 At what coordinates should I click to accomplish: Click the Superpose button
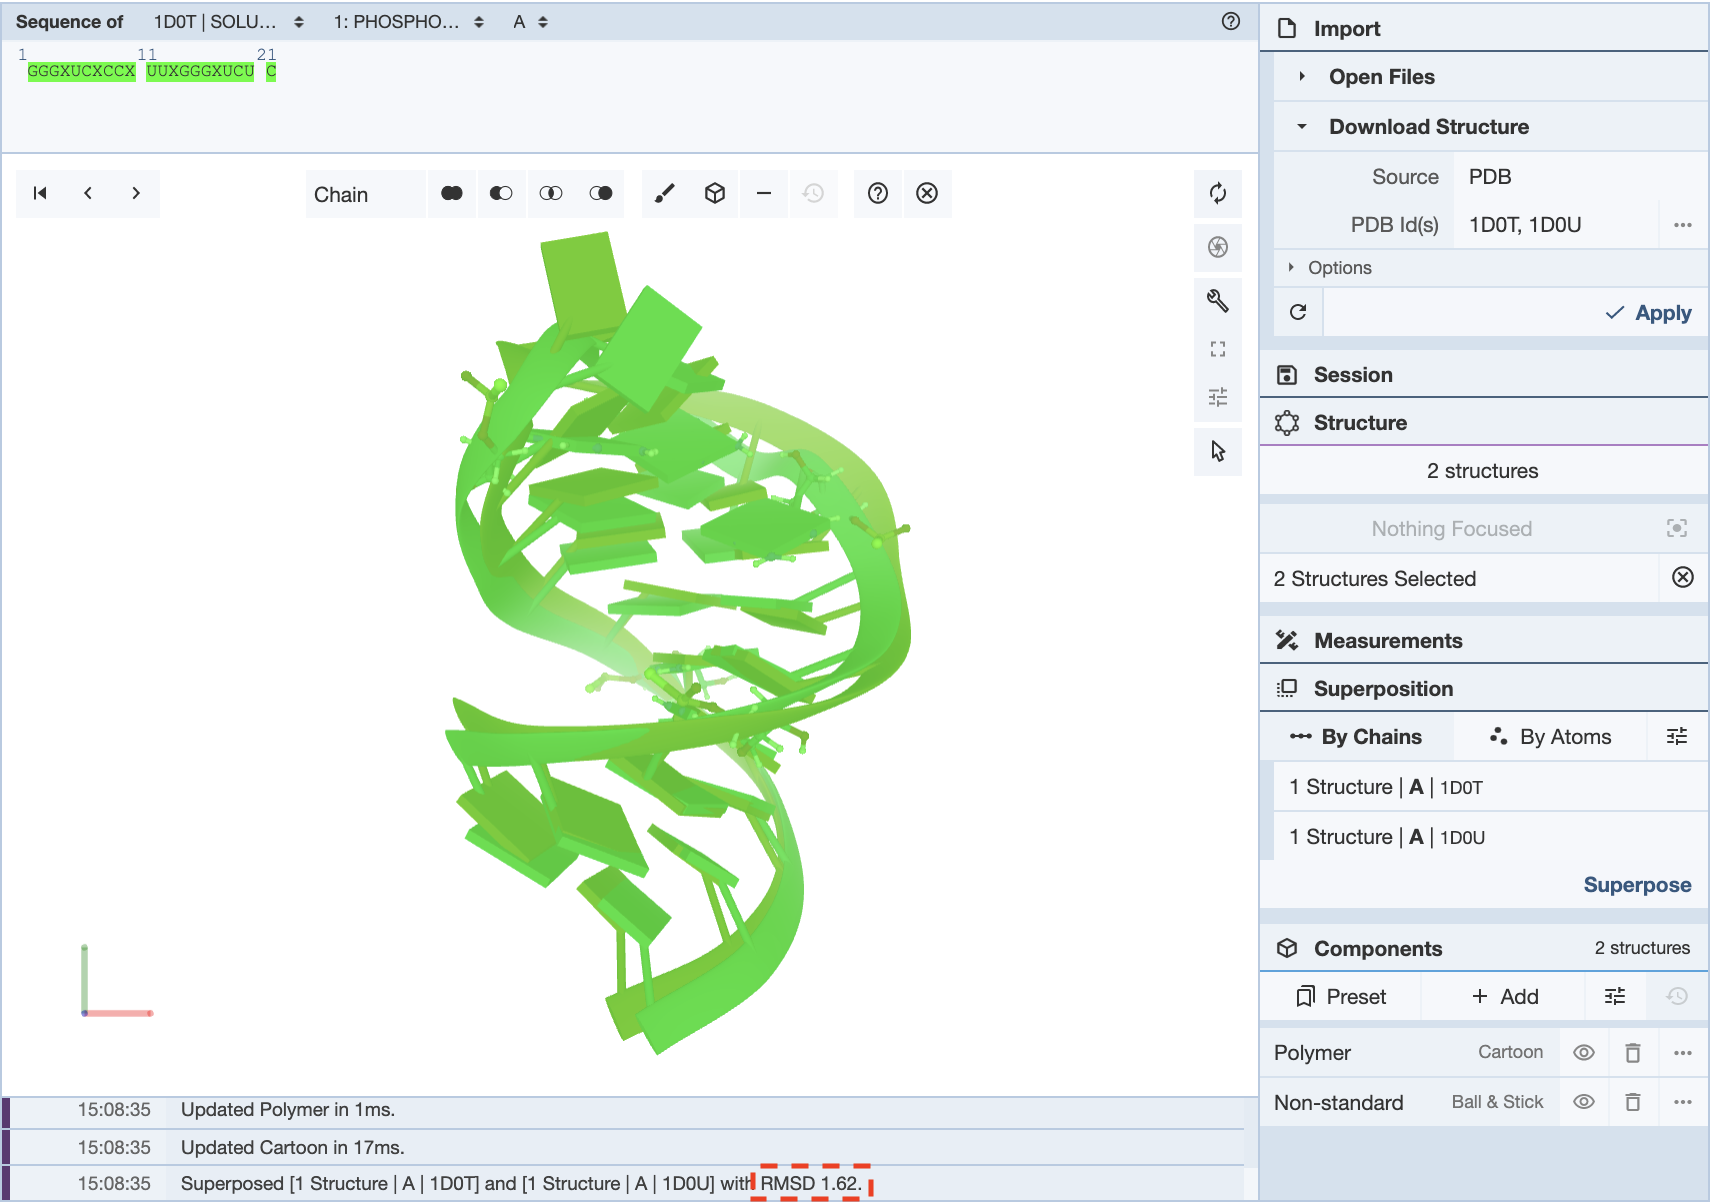tap(1636, 885)
